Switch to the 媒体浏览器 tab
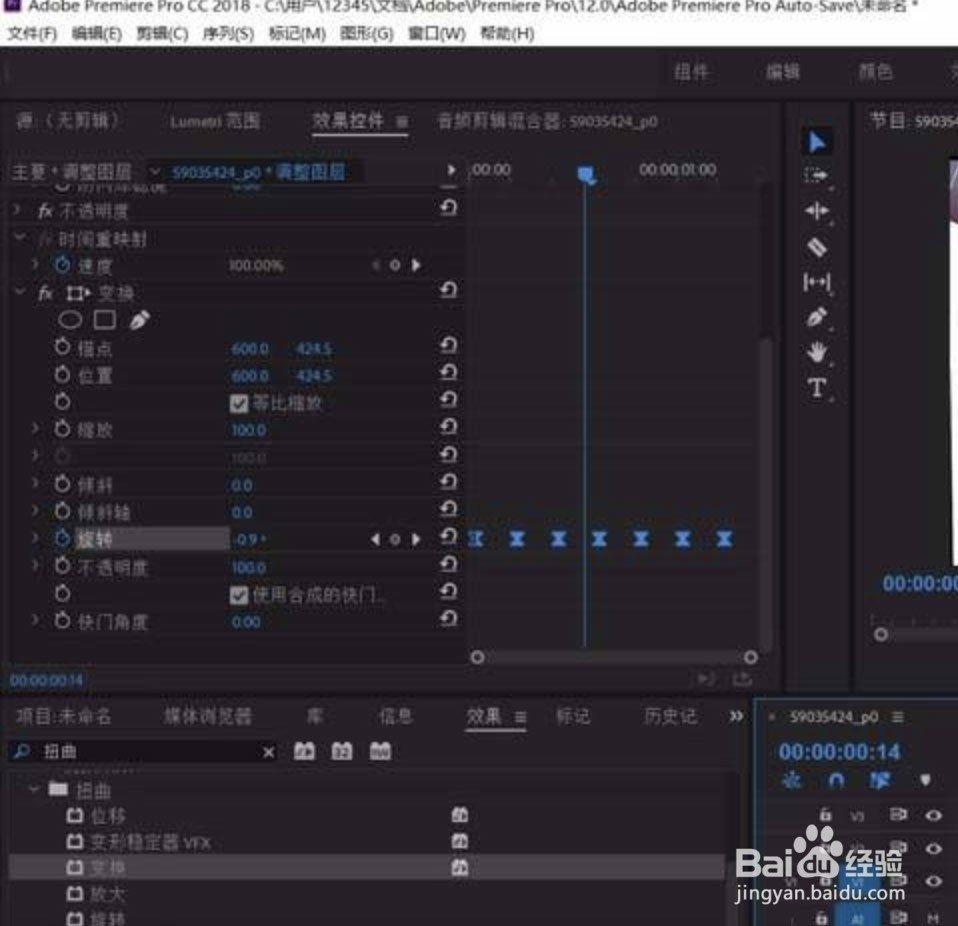 click(x=208, y=716)
